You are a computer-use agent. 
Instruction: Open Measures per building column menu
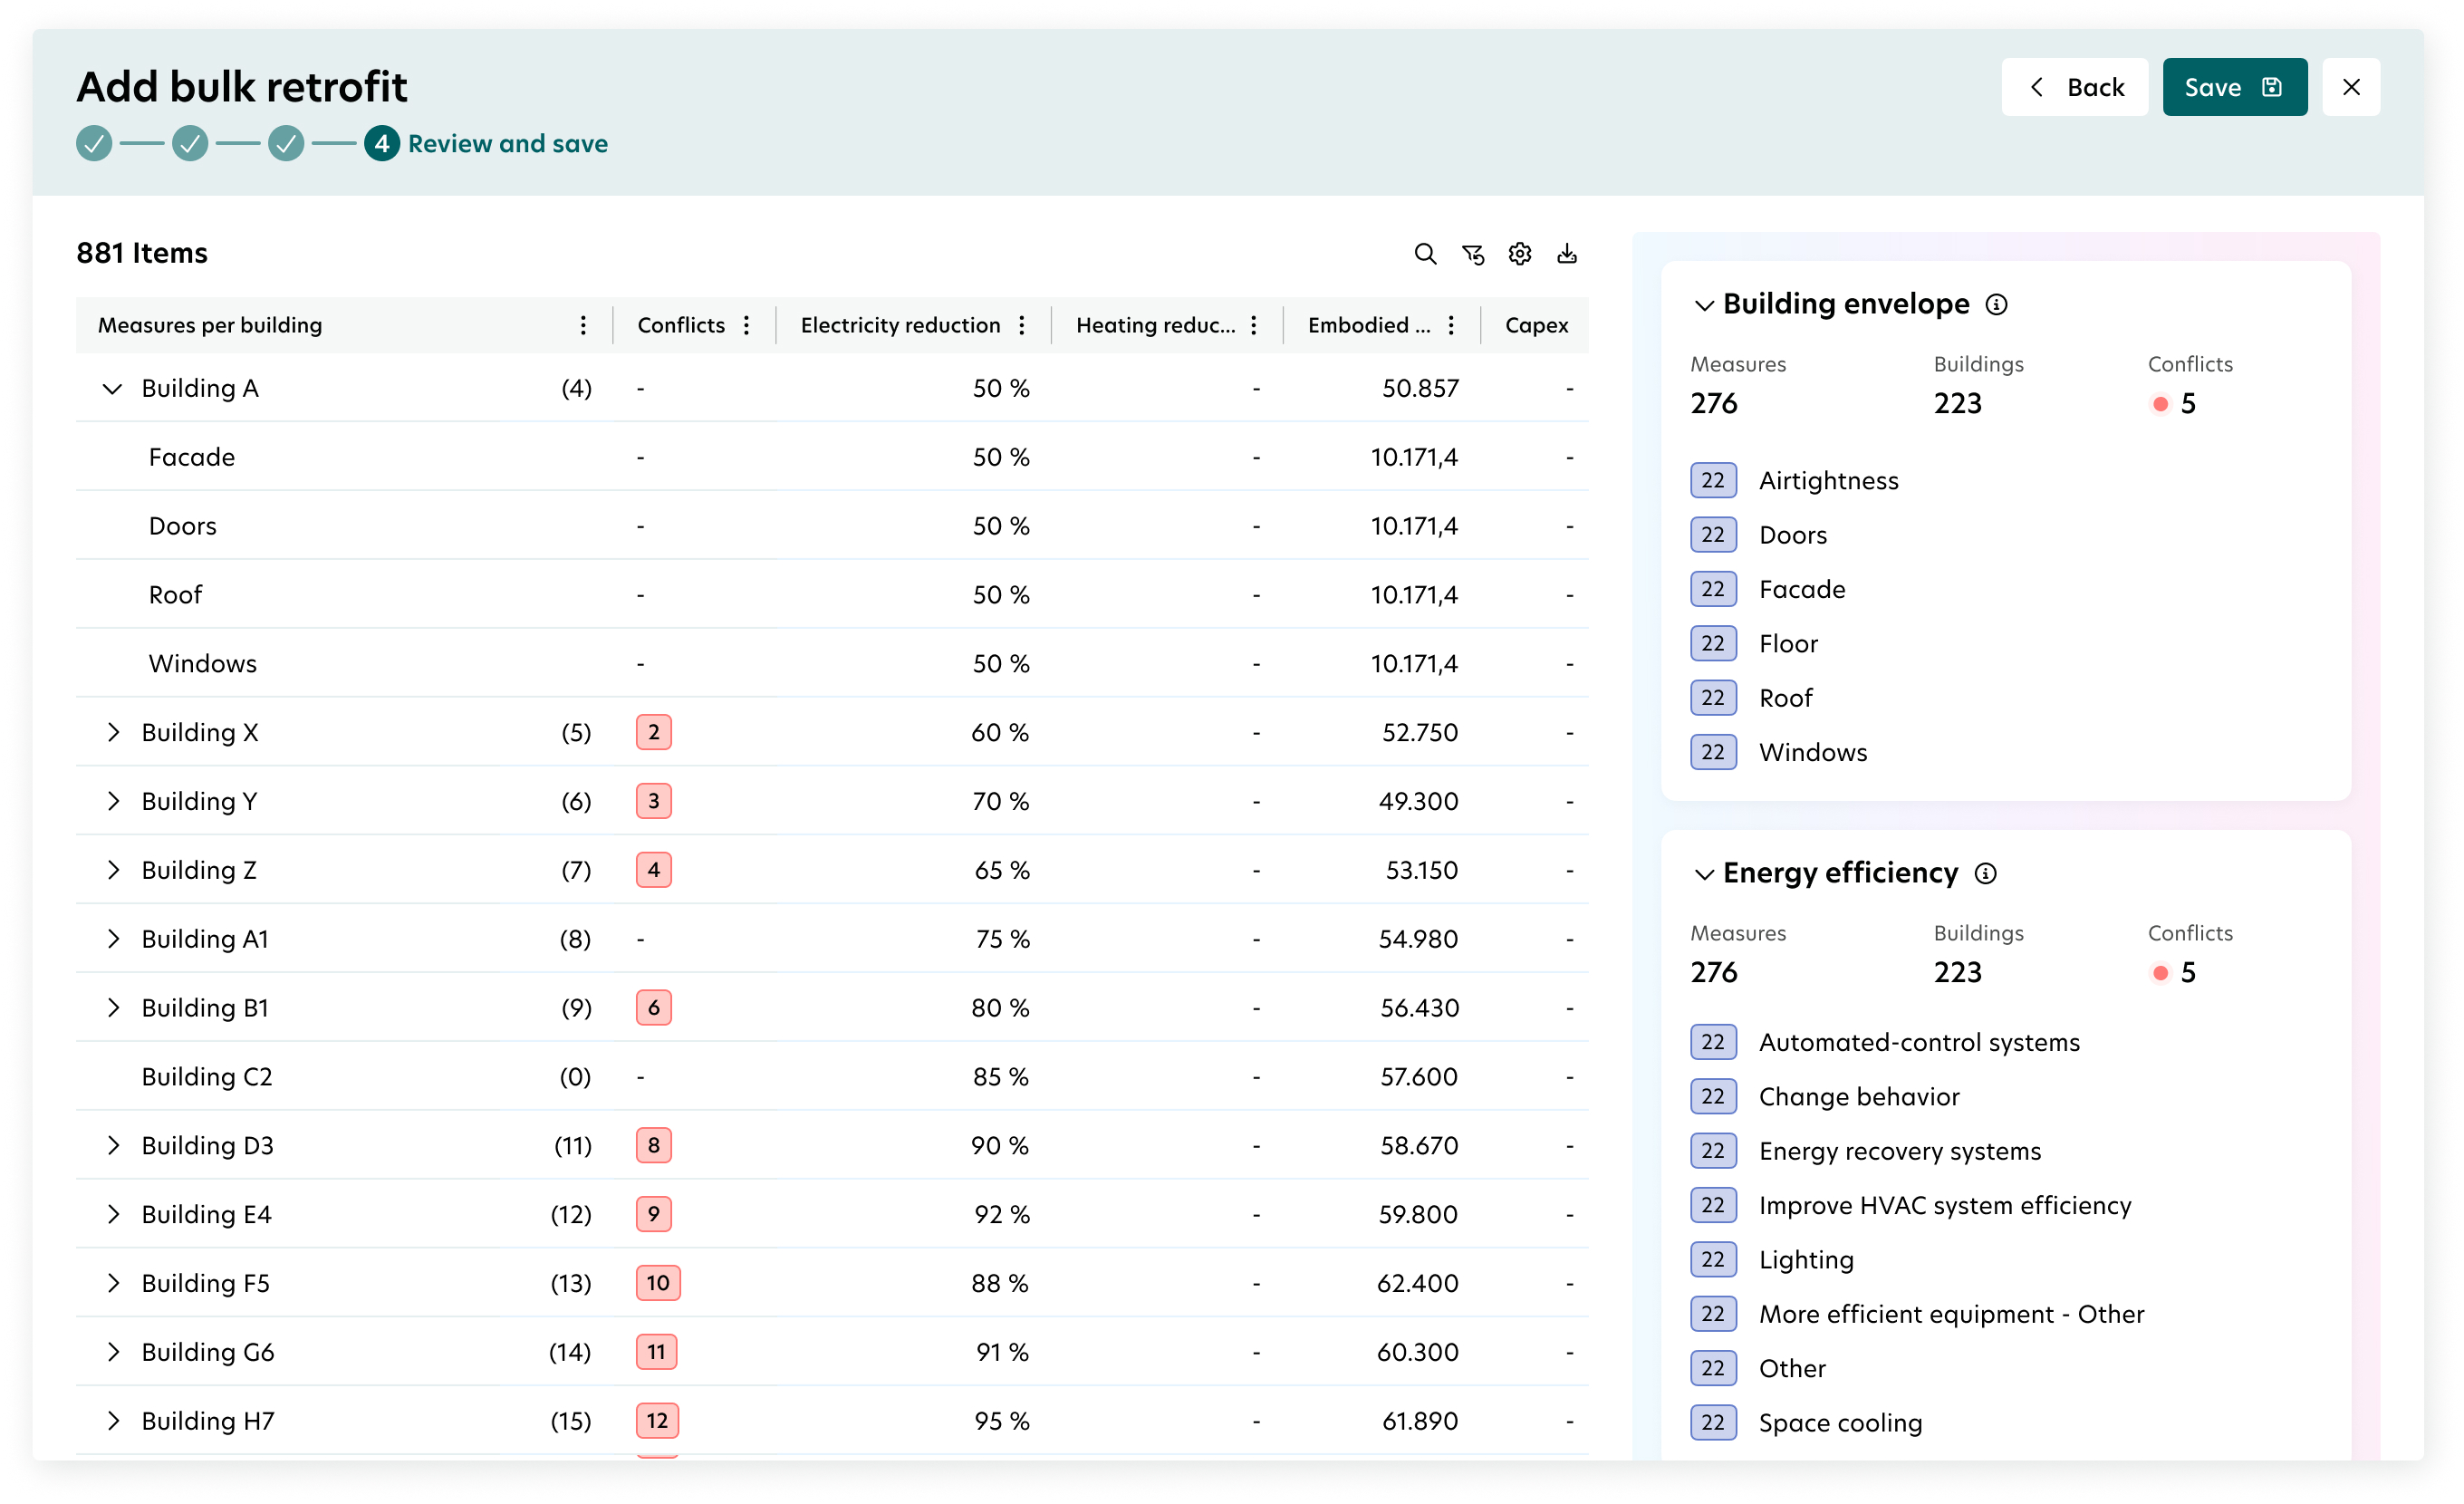[583, 325]
